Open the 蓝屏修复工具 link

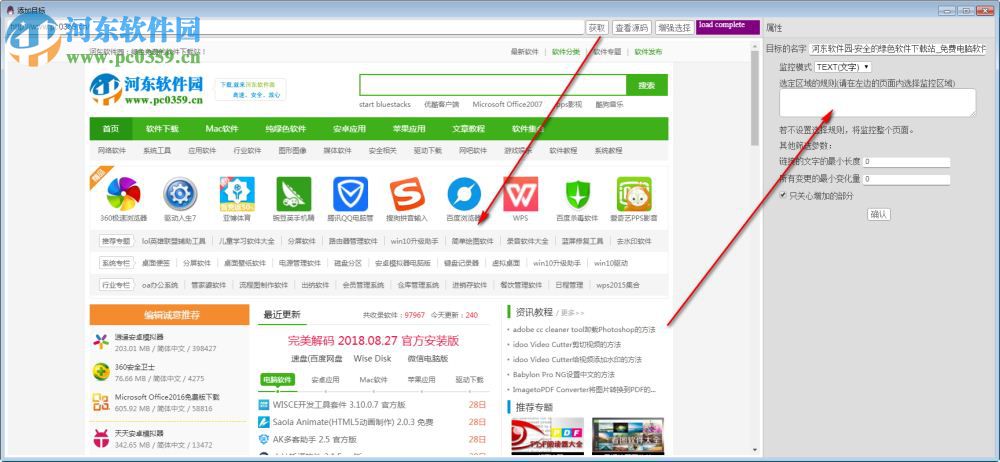click(x=582, y=241)
